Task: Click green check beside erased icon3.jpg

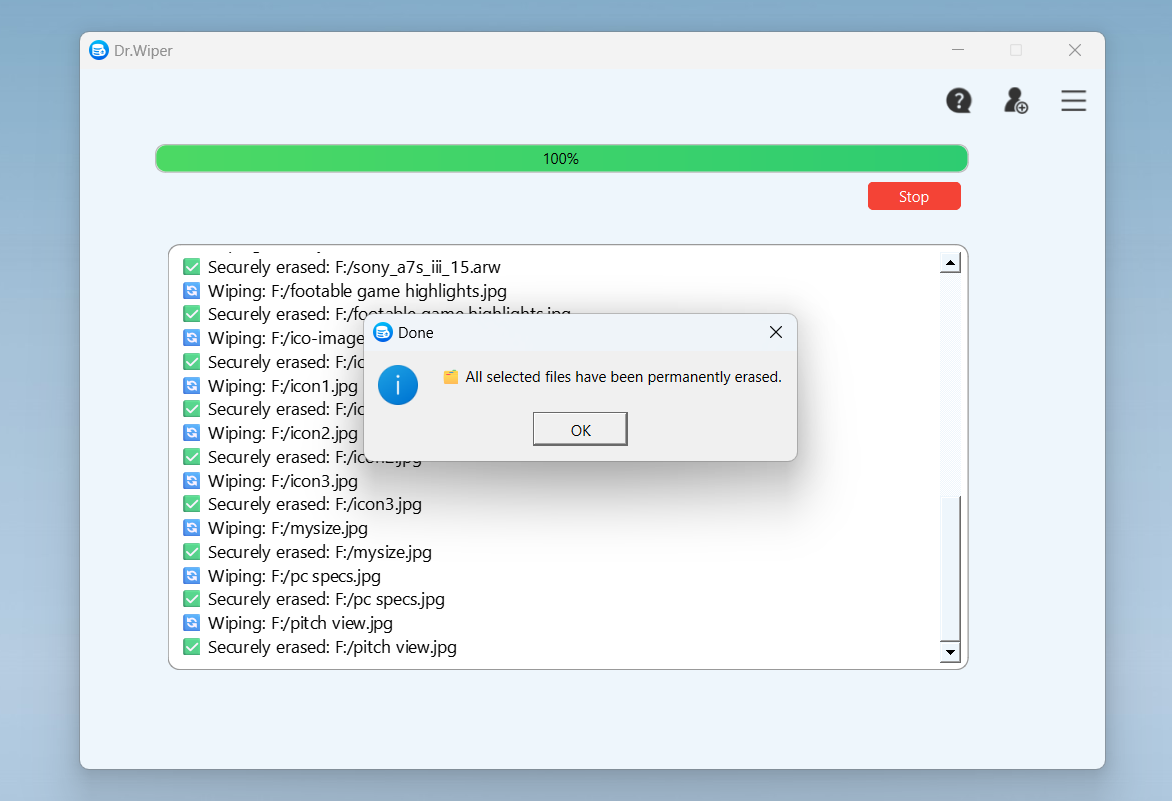Action: point(192,504)
